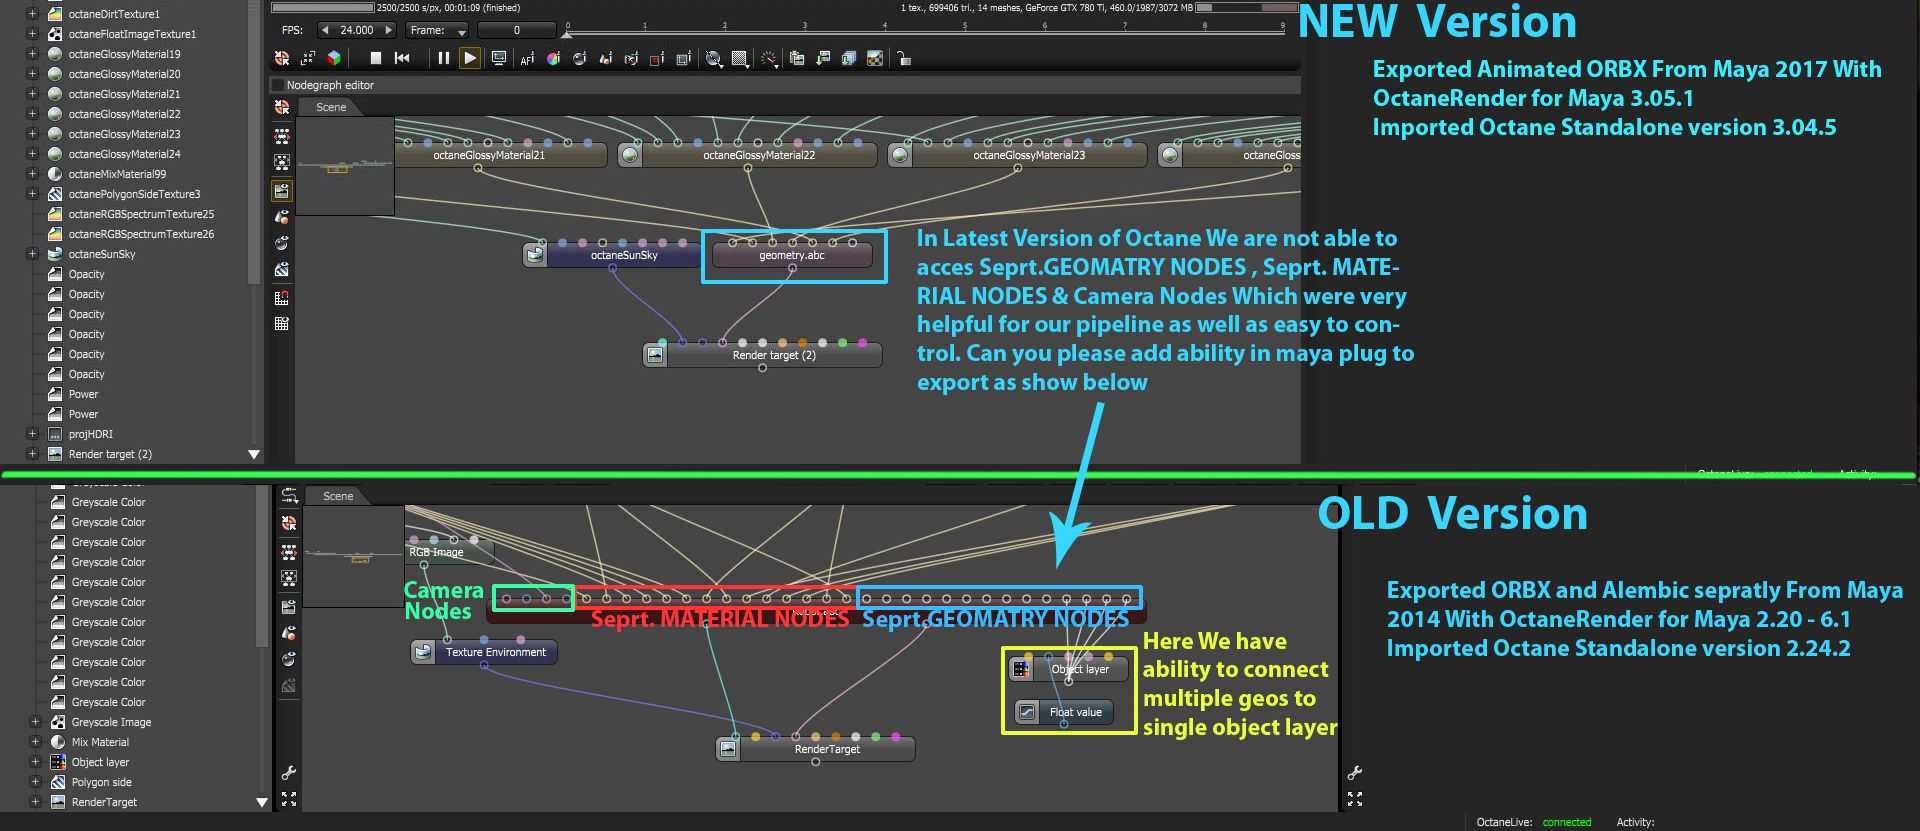The image size is (1920, 831).
Task: Open the render priority gauge dropdown
Action: click(768, 59)
